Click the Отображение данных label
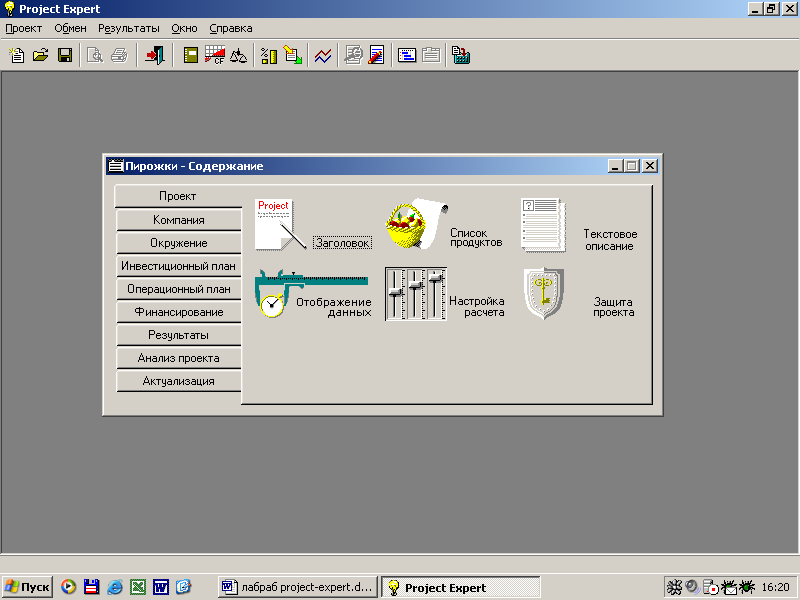Screen dimensions: 800x600 coord(334,307)
